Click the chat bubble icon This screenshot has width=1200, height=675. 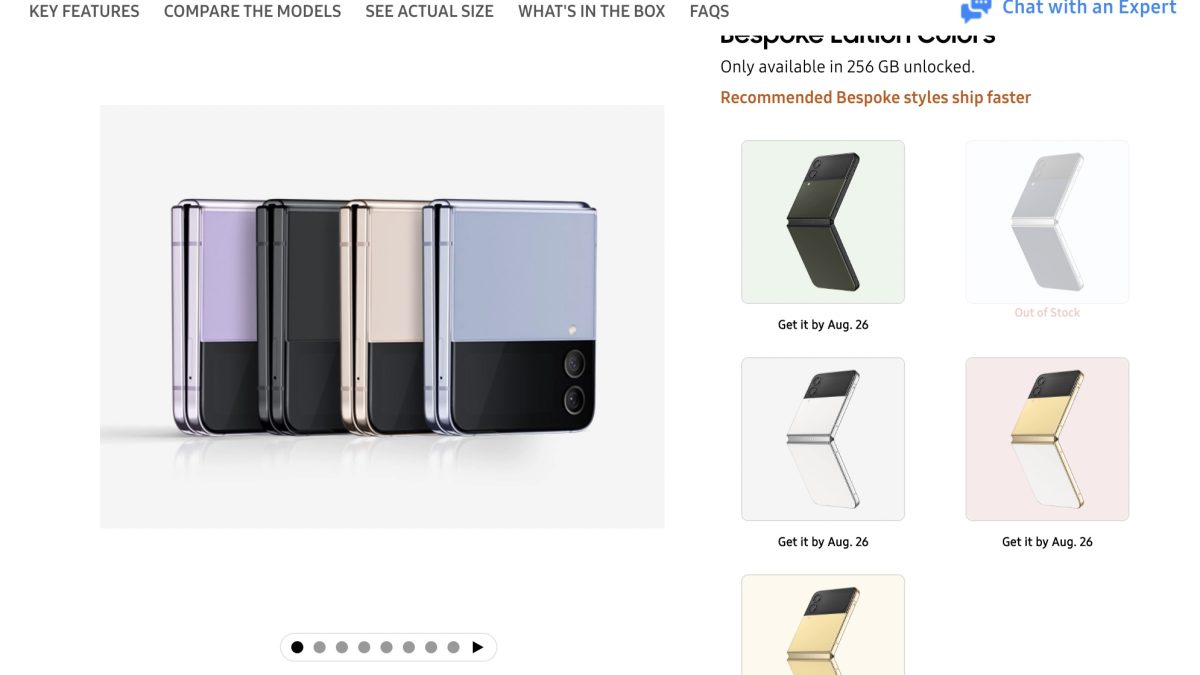tap(975, 10)
